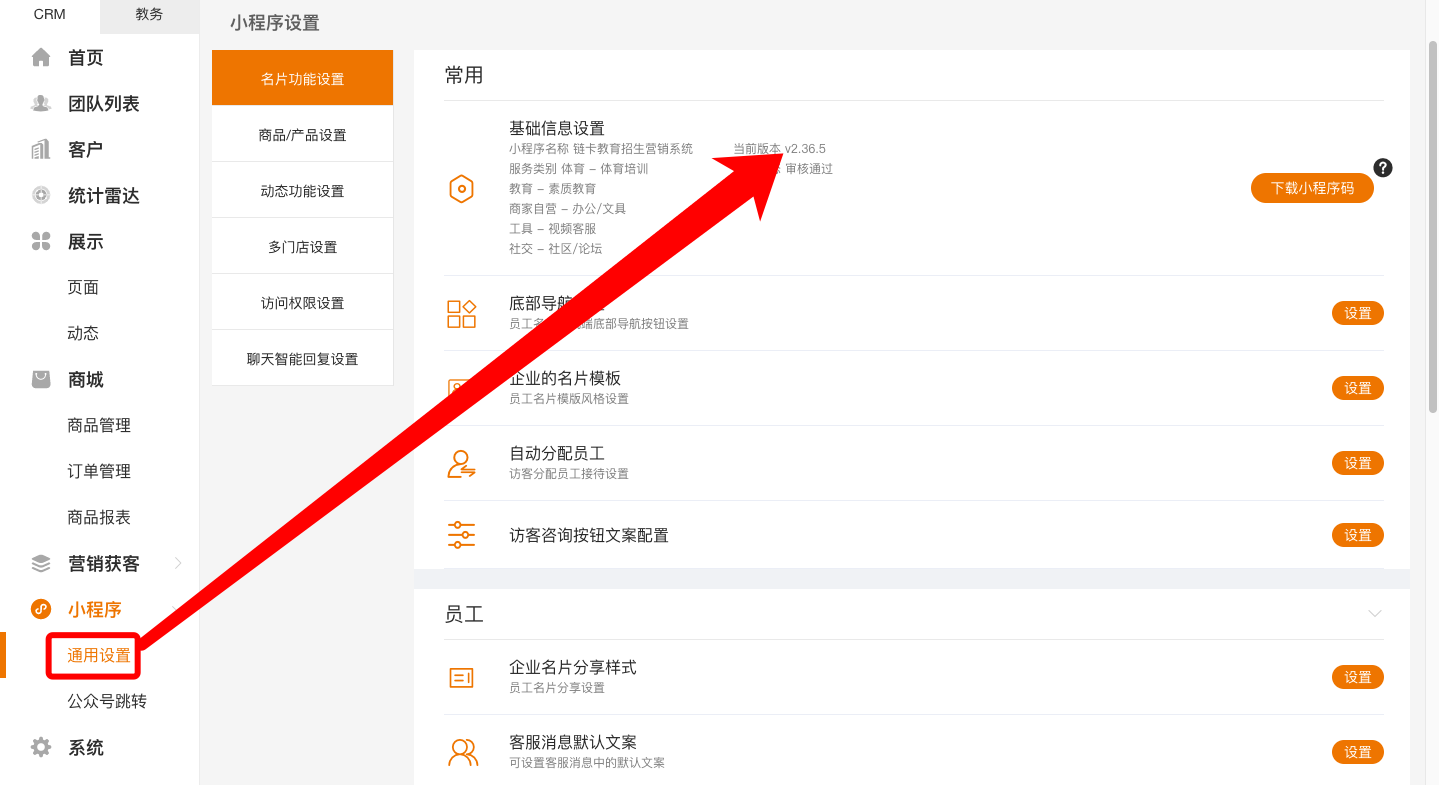1439x785 pixels.
Task: Expand the 营销获客 sidebar menu chevron
Action: tap(178, 563)
